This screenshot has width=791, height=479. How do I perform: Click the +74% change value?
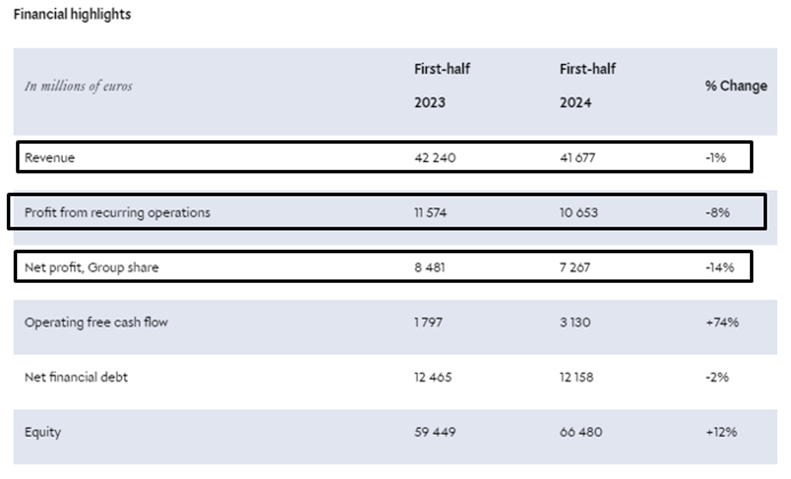pyautogui.click(x=722, y=323)
